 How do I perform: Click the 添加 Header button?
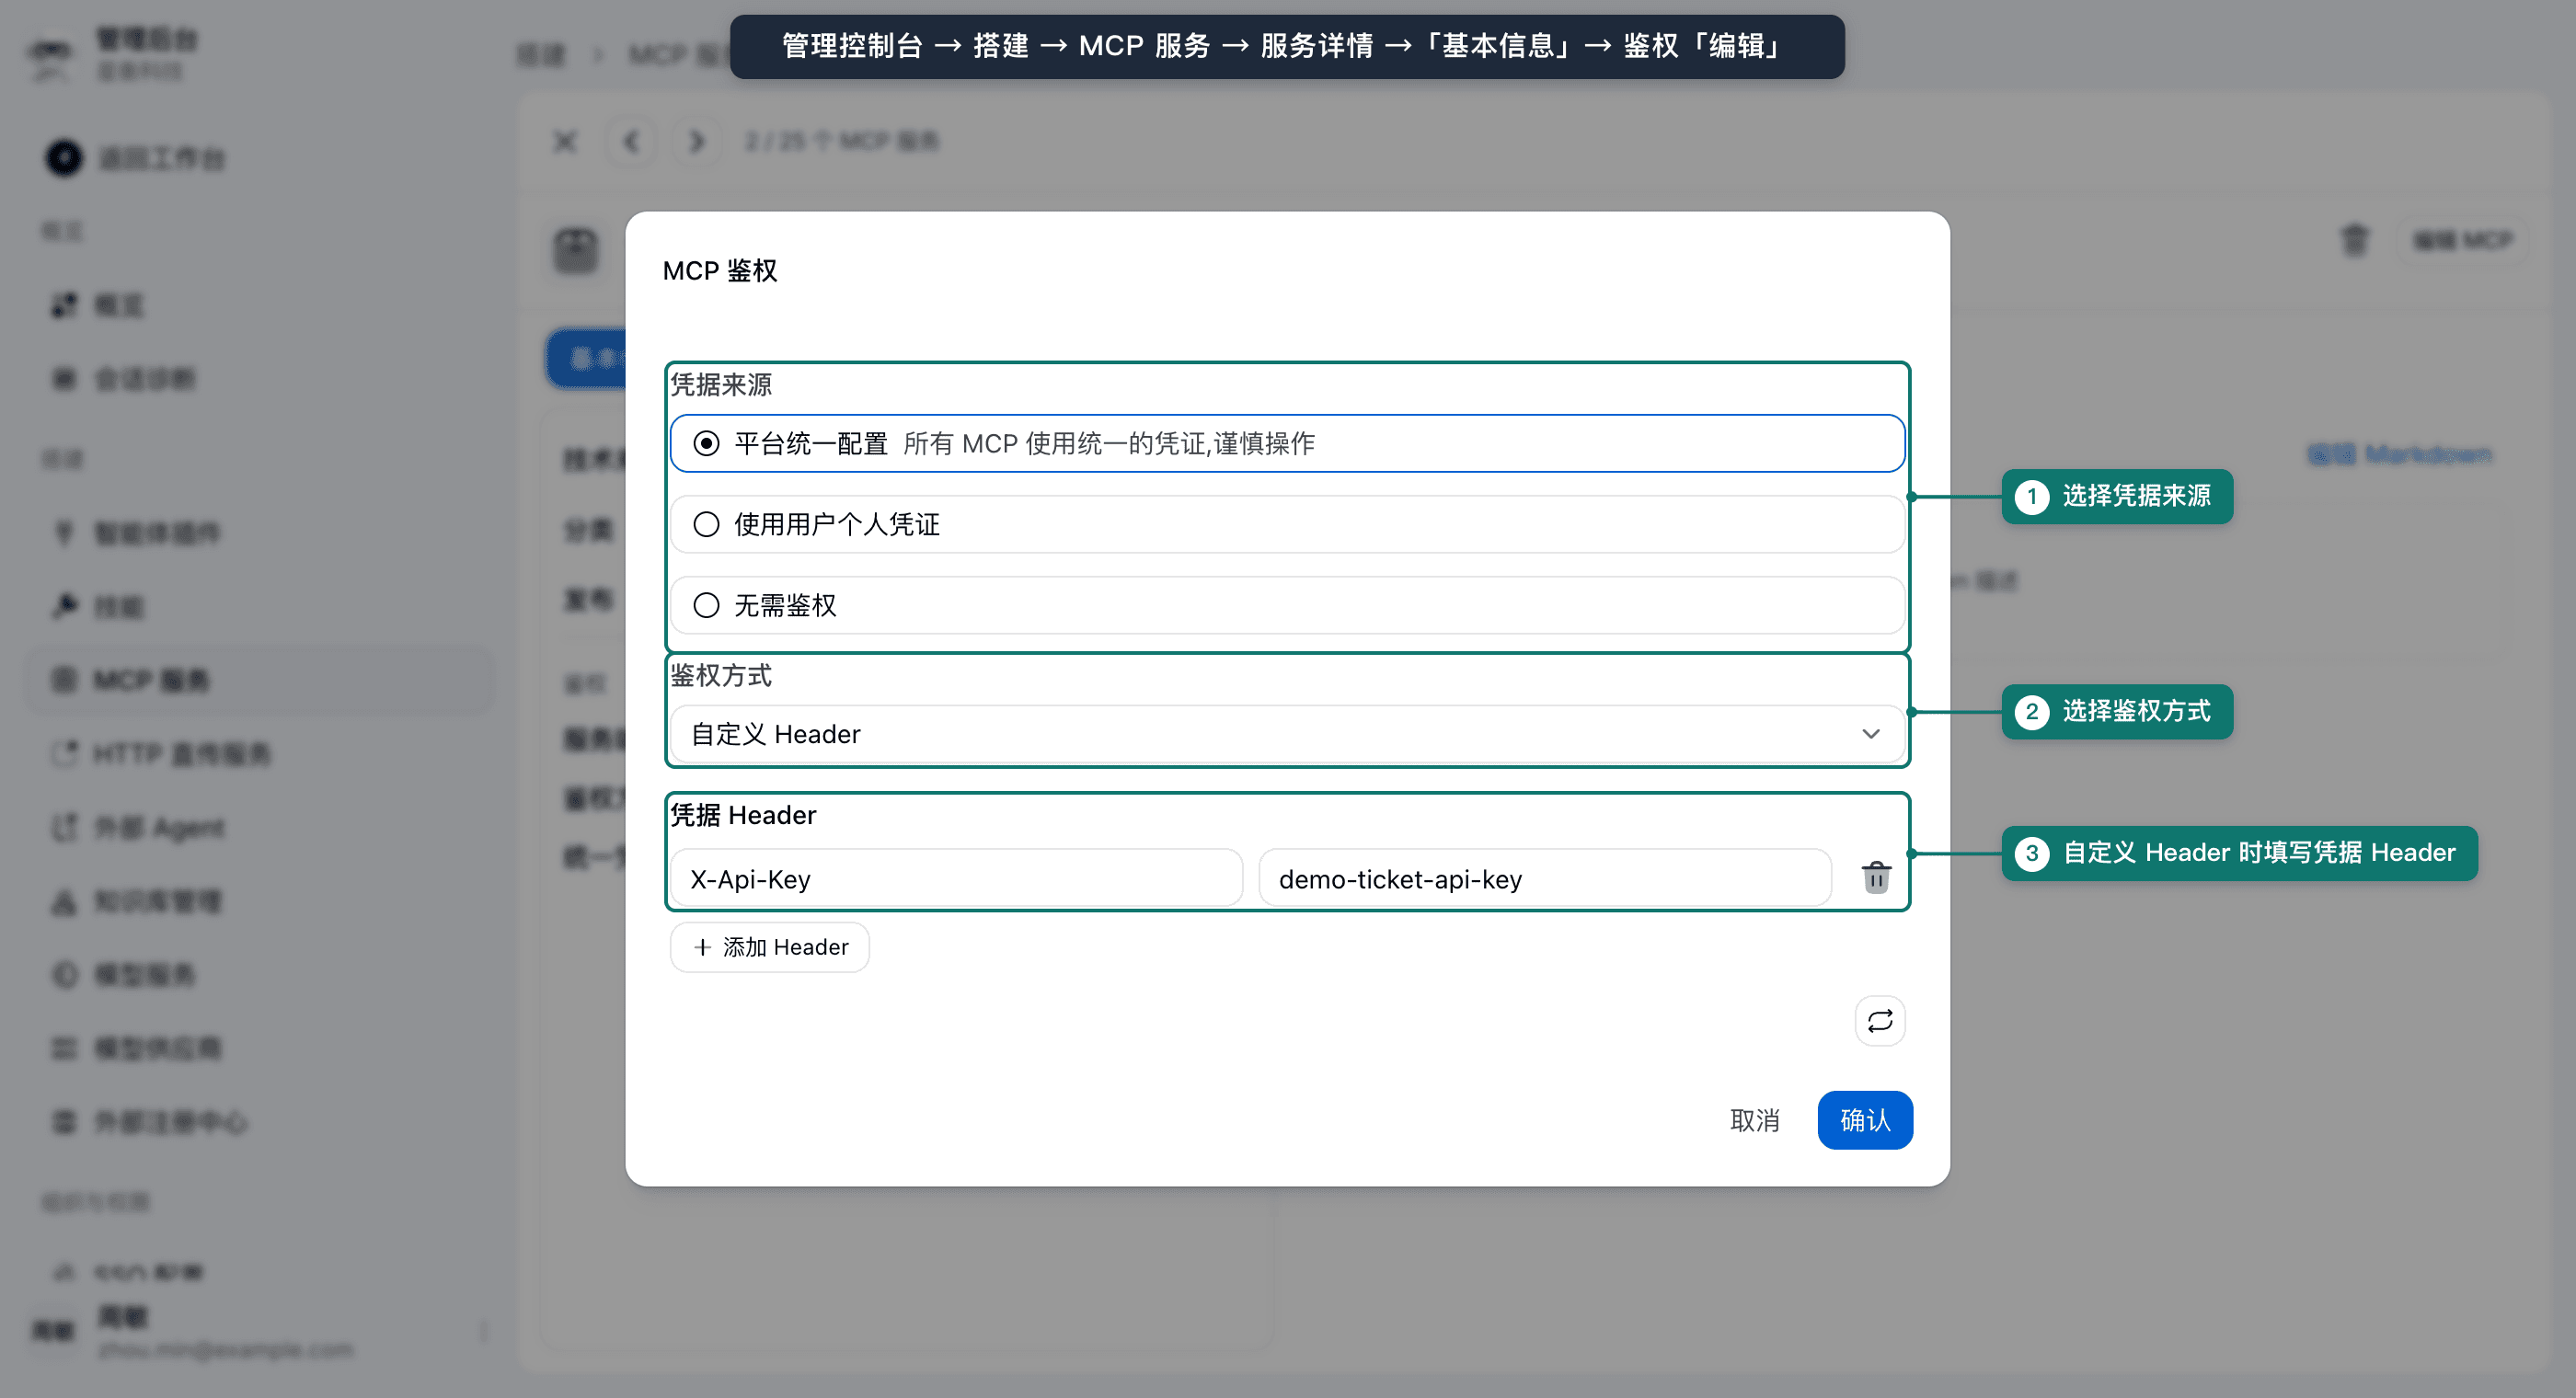click(769, 947)
